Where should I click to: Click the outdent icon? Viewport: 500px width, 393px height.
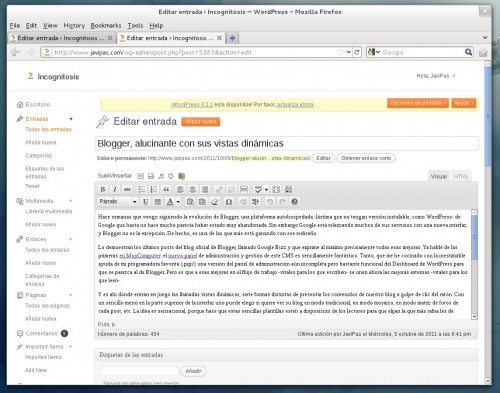[x=243, y=201]
